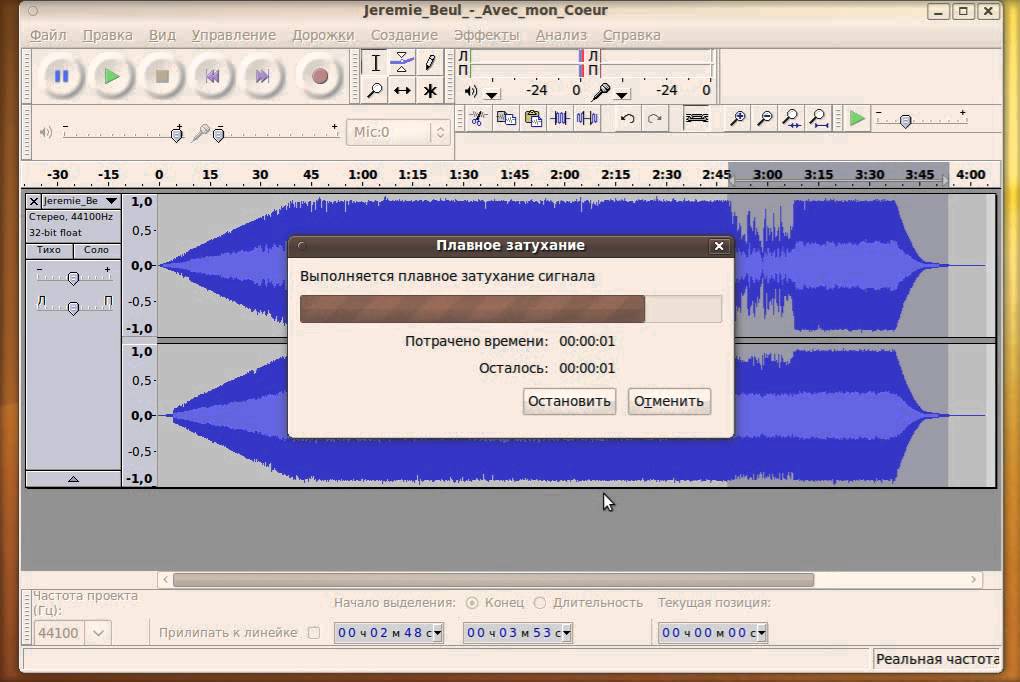Click the track gain slider knob
Image resolution: width=1020 pixels, height=682 pixels.
(x=74, y=279)
